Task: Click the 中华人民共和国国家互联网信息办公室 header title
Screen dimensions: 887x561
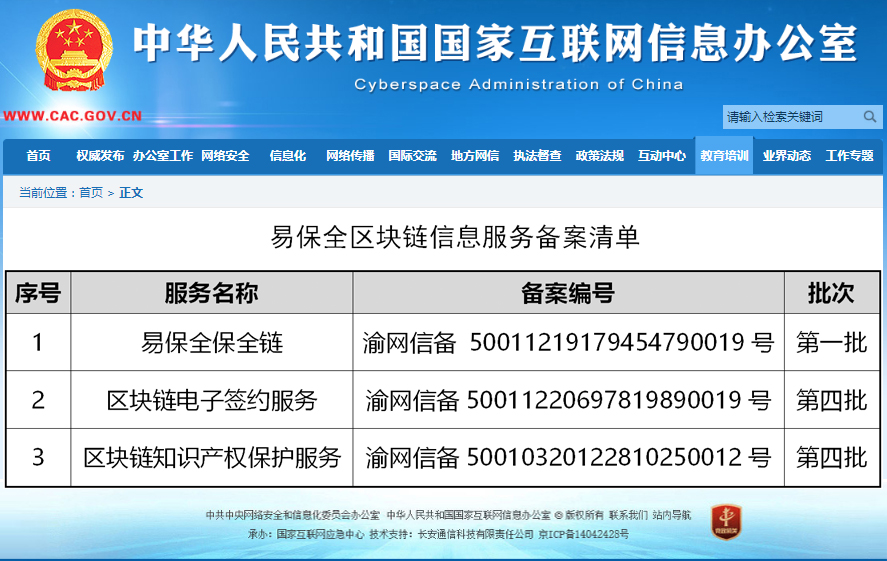Action: coord(496,43)
